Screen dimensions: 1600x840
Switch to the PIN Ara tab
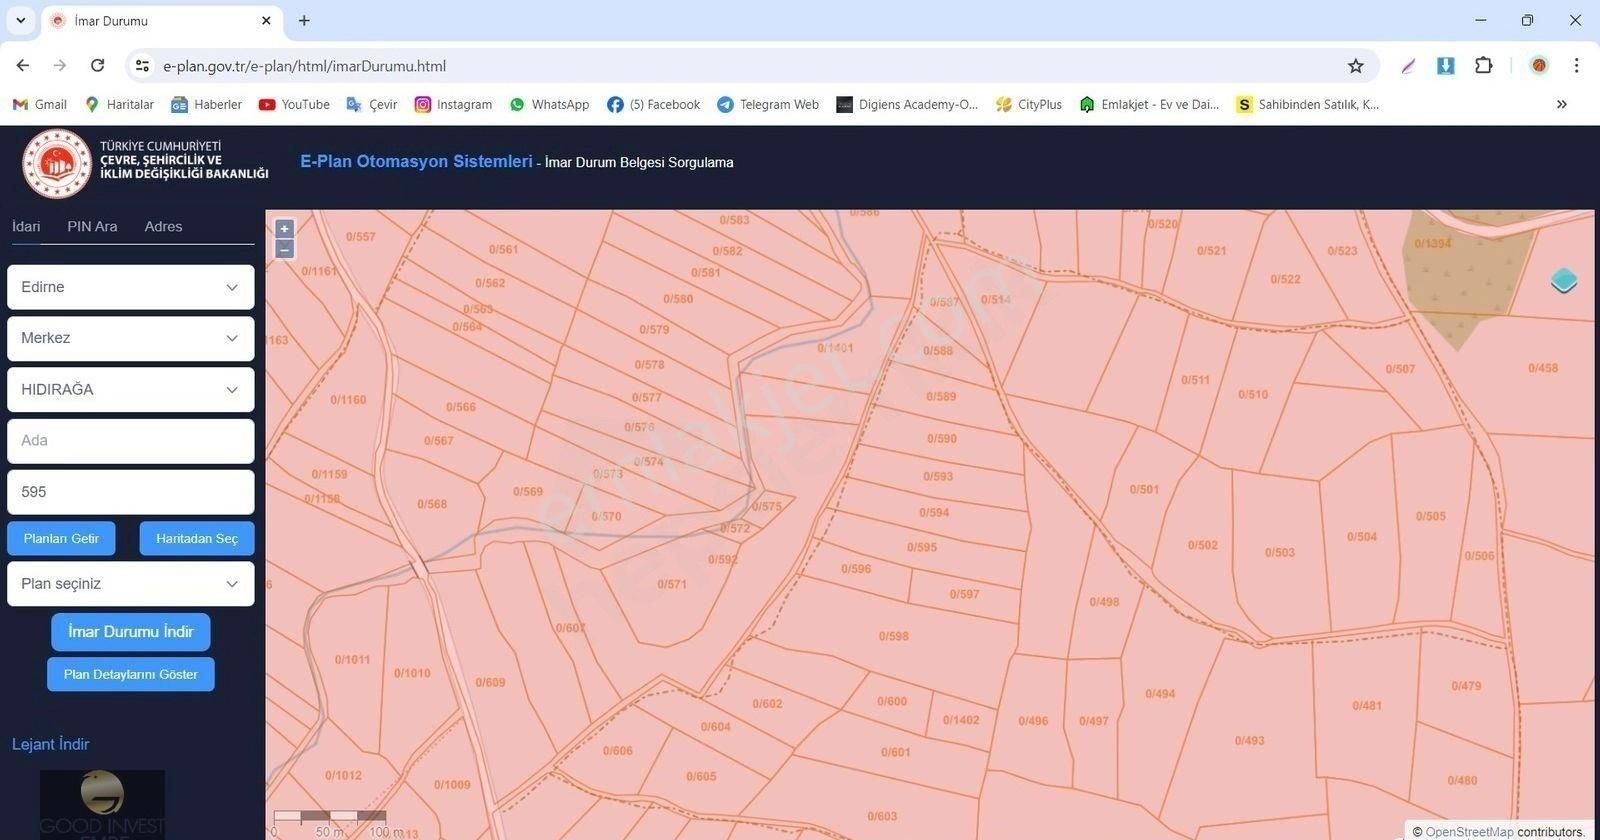(92, 227)
